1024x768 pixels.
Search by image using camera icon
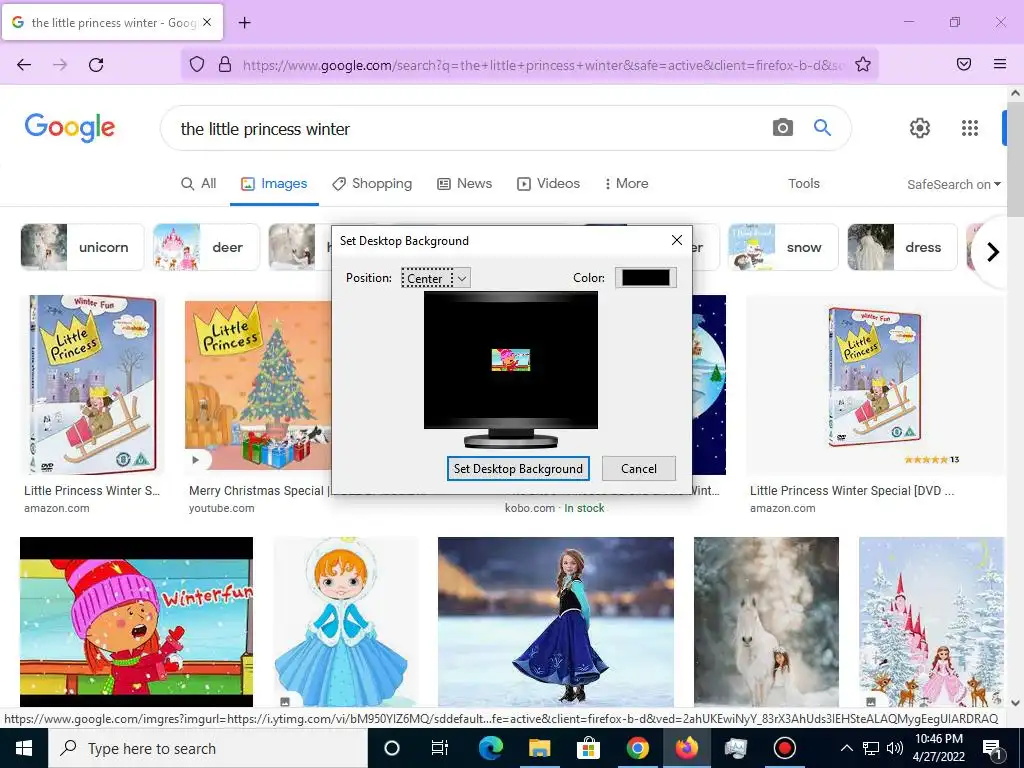click(x=782, y=127)
